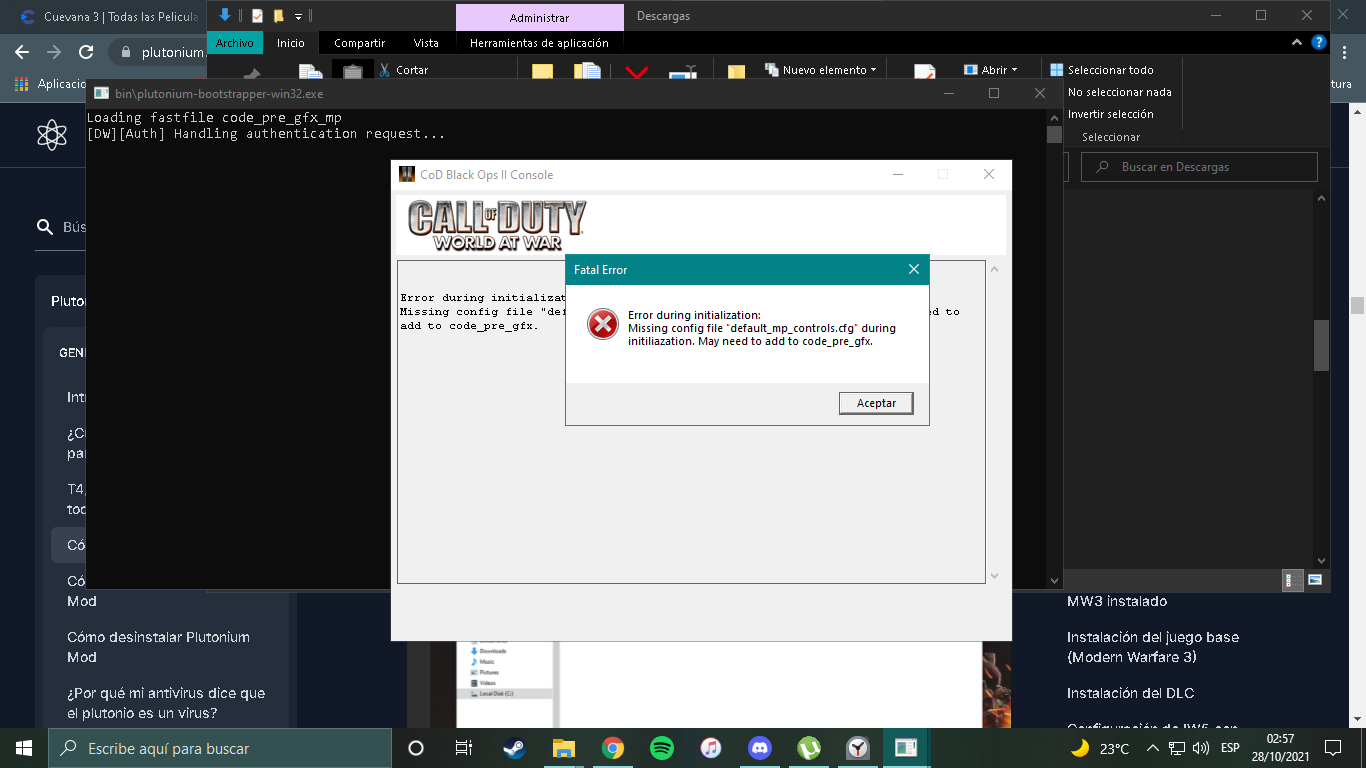
Task: Click the volume speaker tray icon
Action: pyautogui.click(x=1200, y=748)
